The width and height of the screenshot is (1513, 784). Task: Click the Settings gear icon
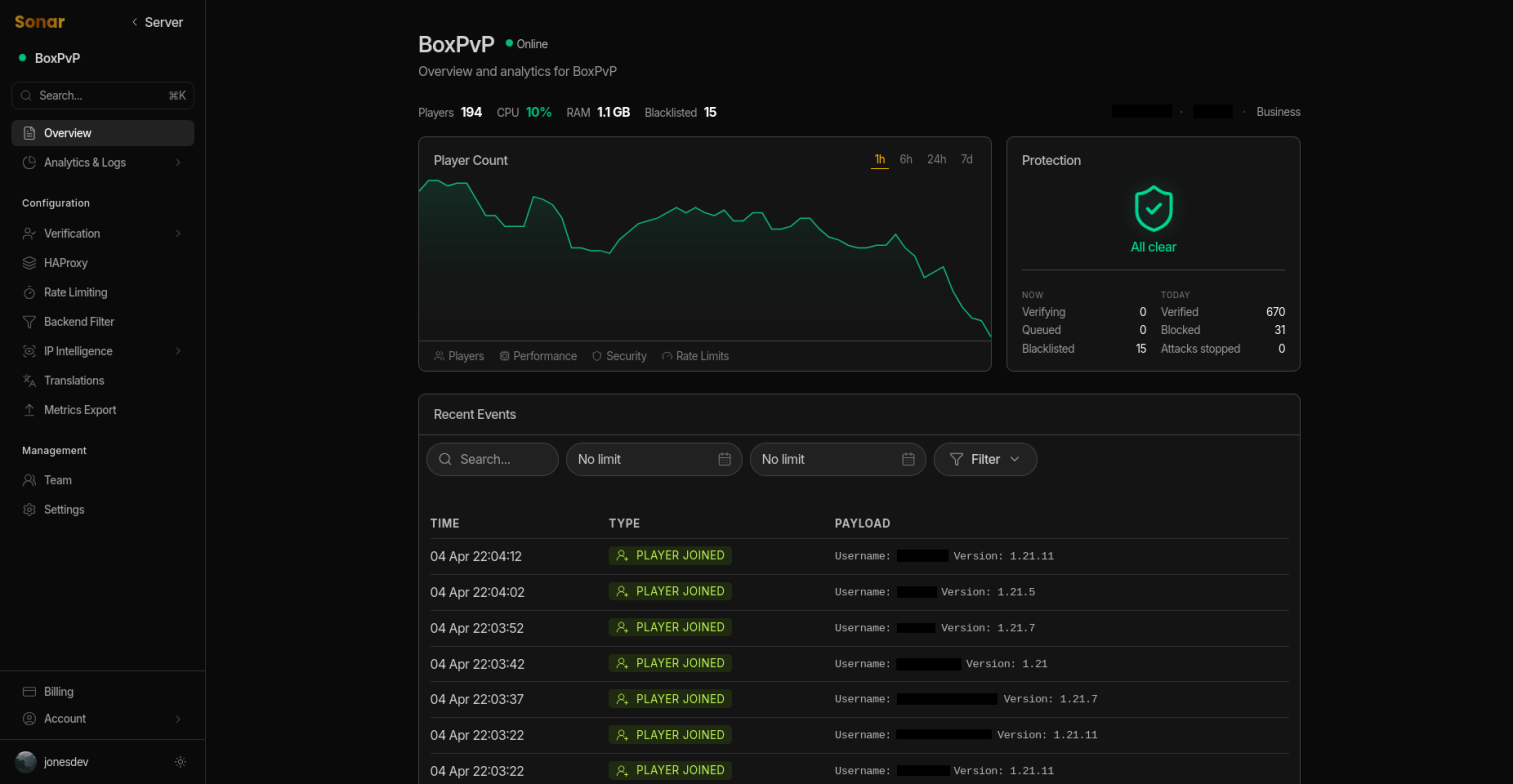pos(29,509)
